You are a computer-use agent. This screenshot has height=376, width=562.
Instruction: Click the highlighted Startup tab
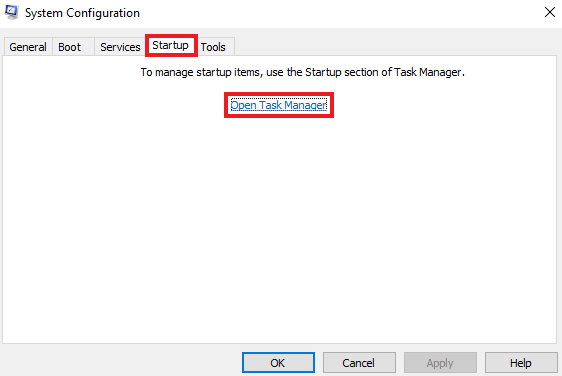point(171,46)
